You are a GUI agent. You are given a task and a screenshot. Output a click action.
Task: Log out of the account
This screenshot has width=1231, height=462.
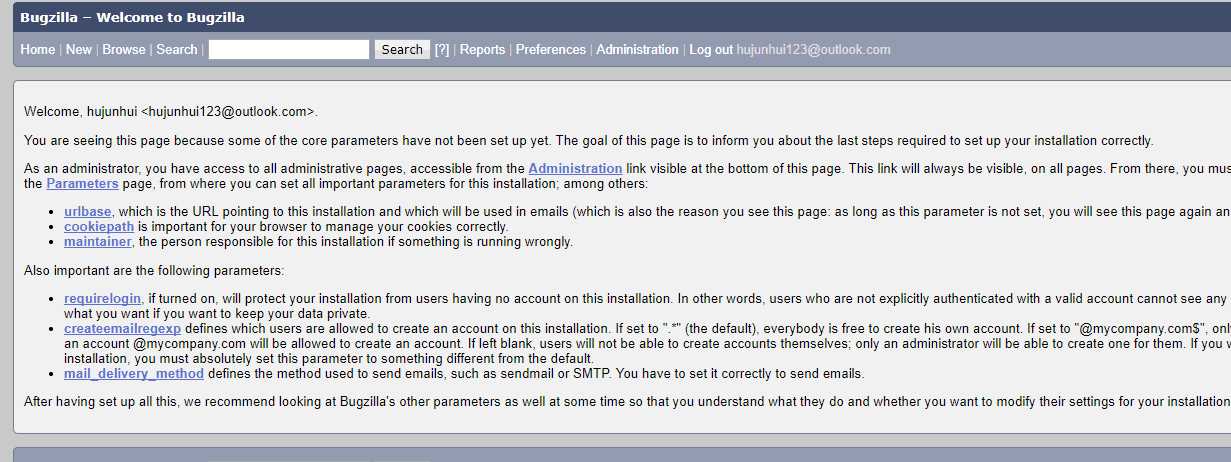coord(711,49)
